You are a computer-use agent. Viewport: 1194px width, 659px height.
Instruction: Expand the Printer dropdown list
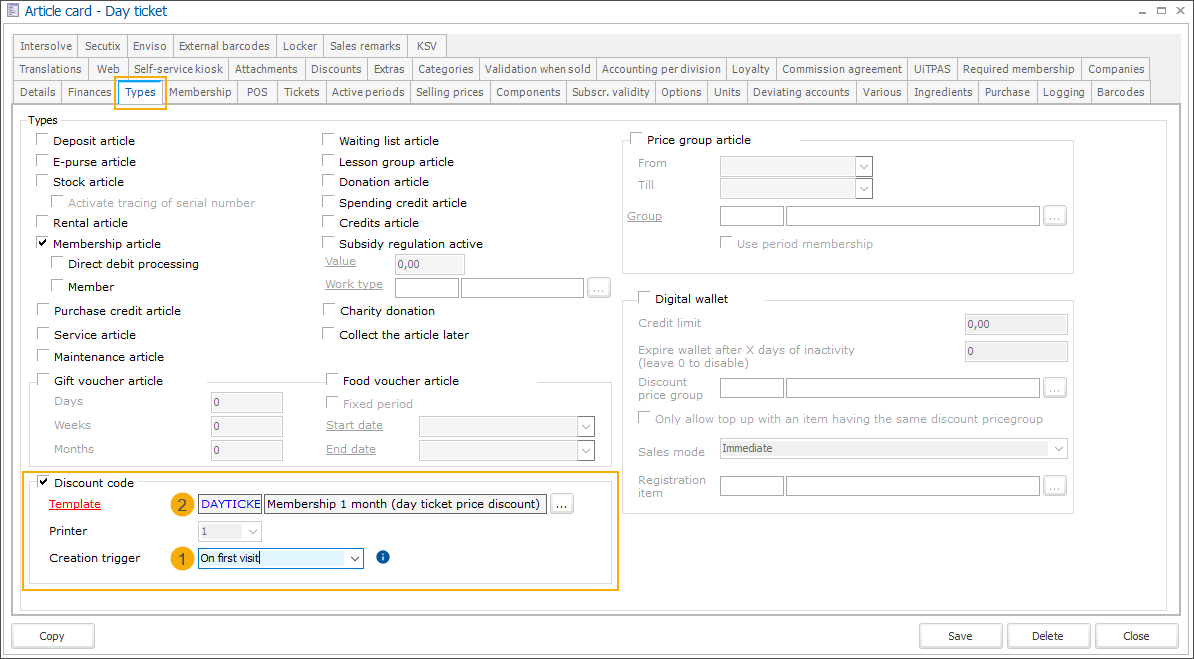tap(252, 531)
